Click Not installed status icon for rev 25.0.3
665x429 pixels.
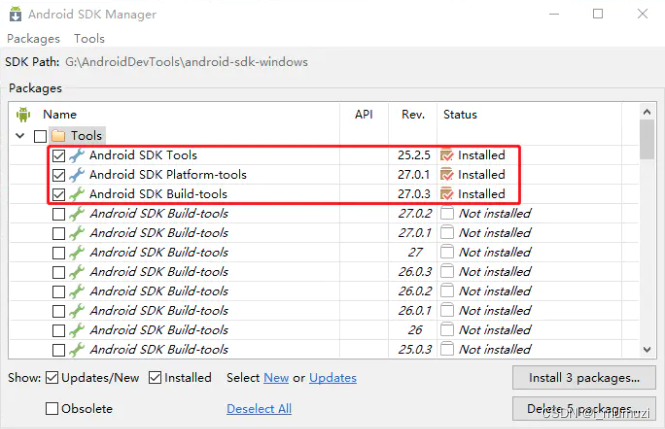(x=447, y=350)
